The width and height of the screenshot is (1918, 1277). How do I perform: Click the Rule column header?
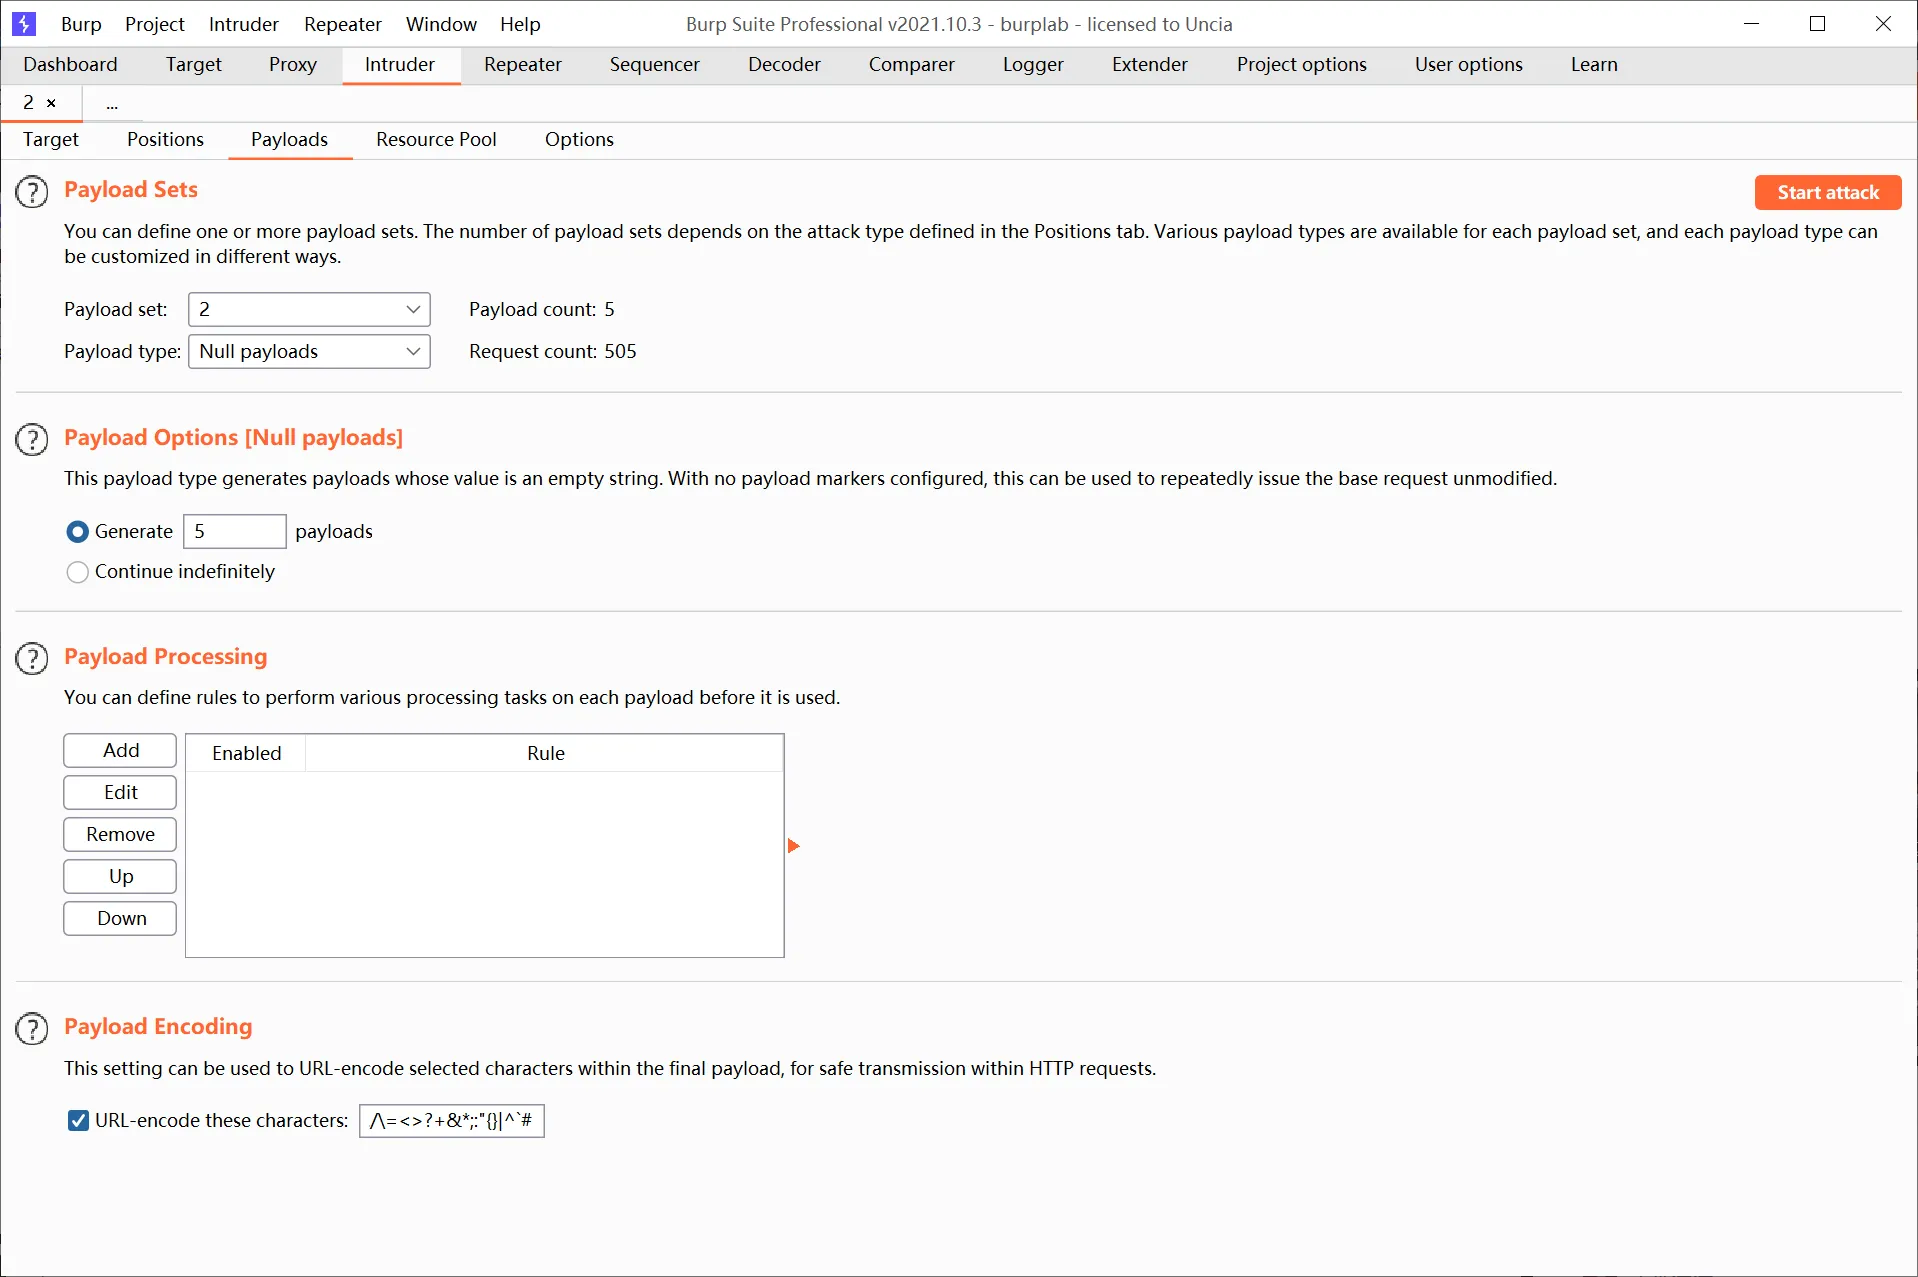pyautogui.click(x=545, y=754)
